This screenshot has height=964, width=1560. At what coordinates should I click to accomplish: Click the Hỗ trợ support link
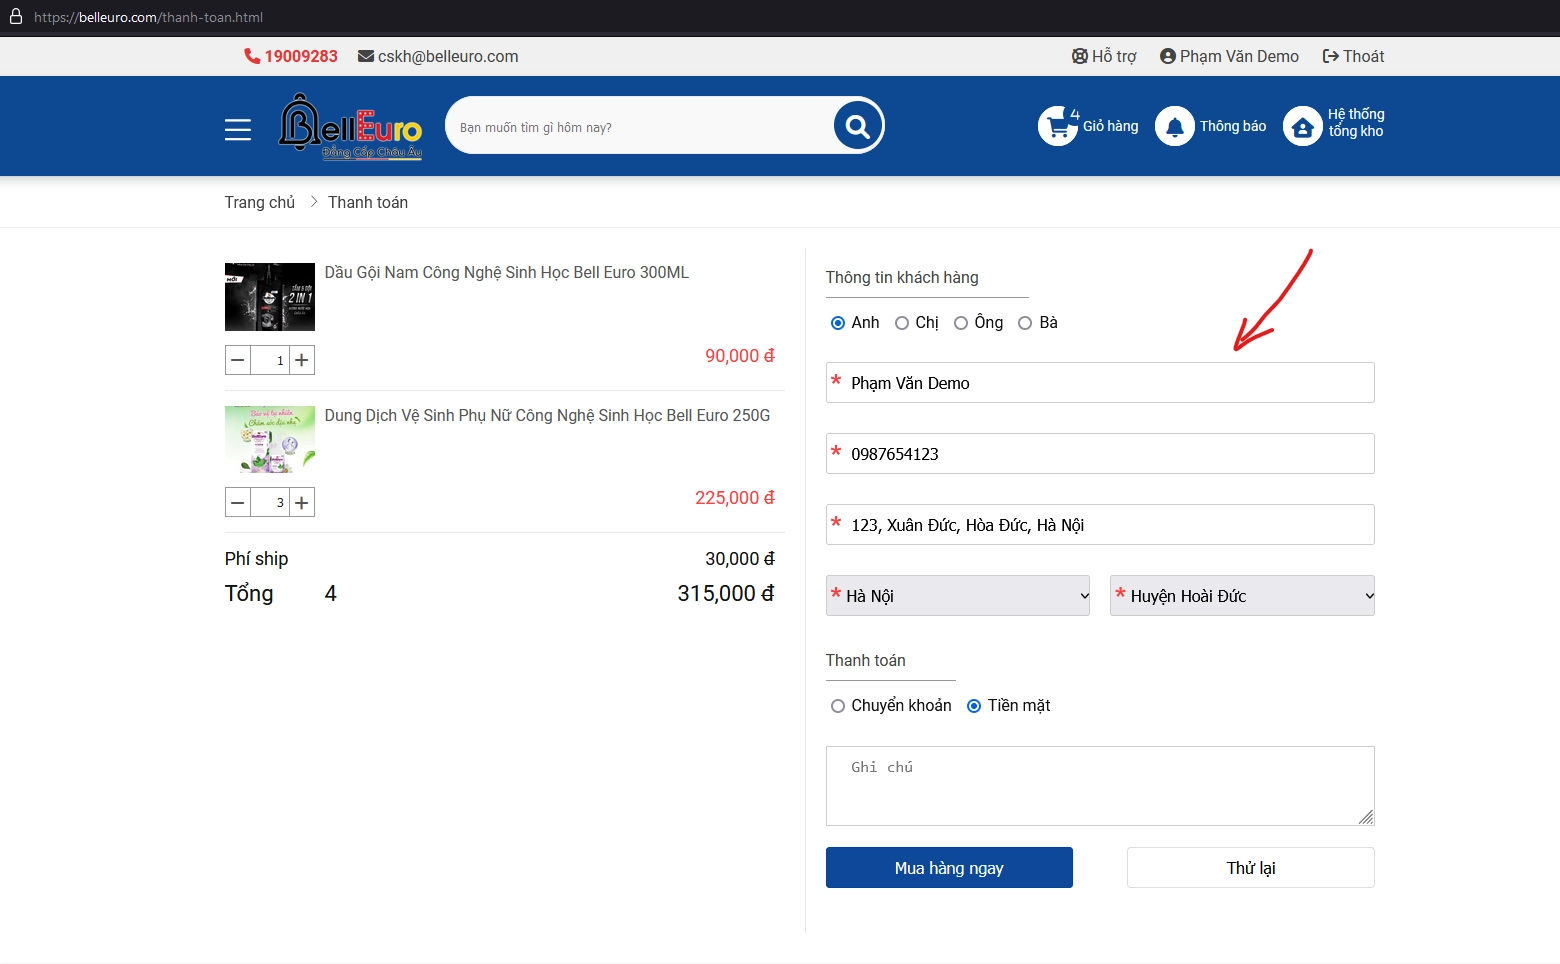[x=1104, y=56]
